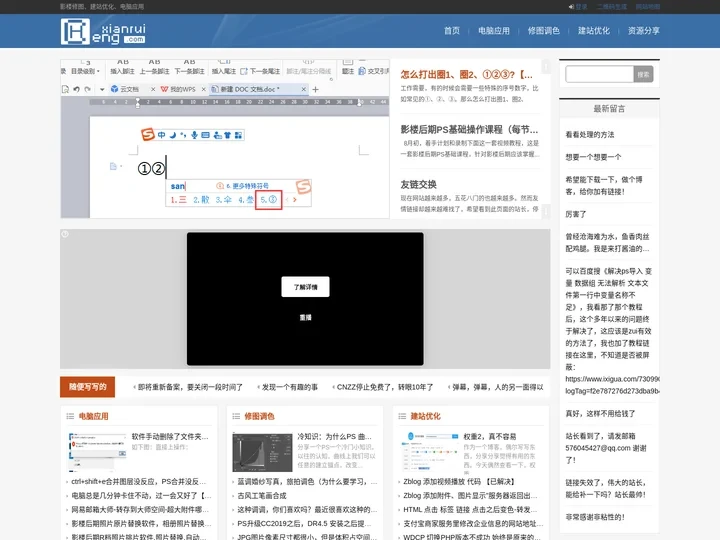Click the list icon beside 电脑应用 heading
The height and width of the screenshot is (540, 720).
pos(70,416)
